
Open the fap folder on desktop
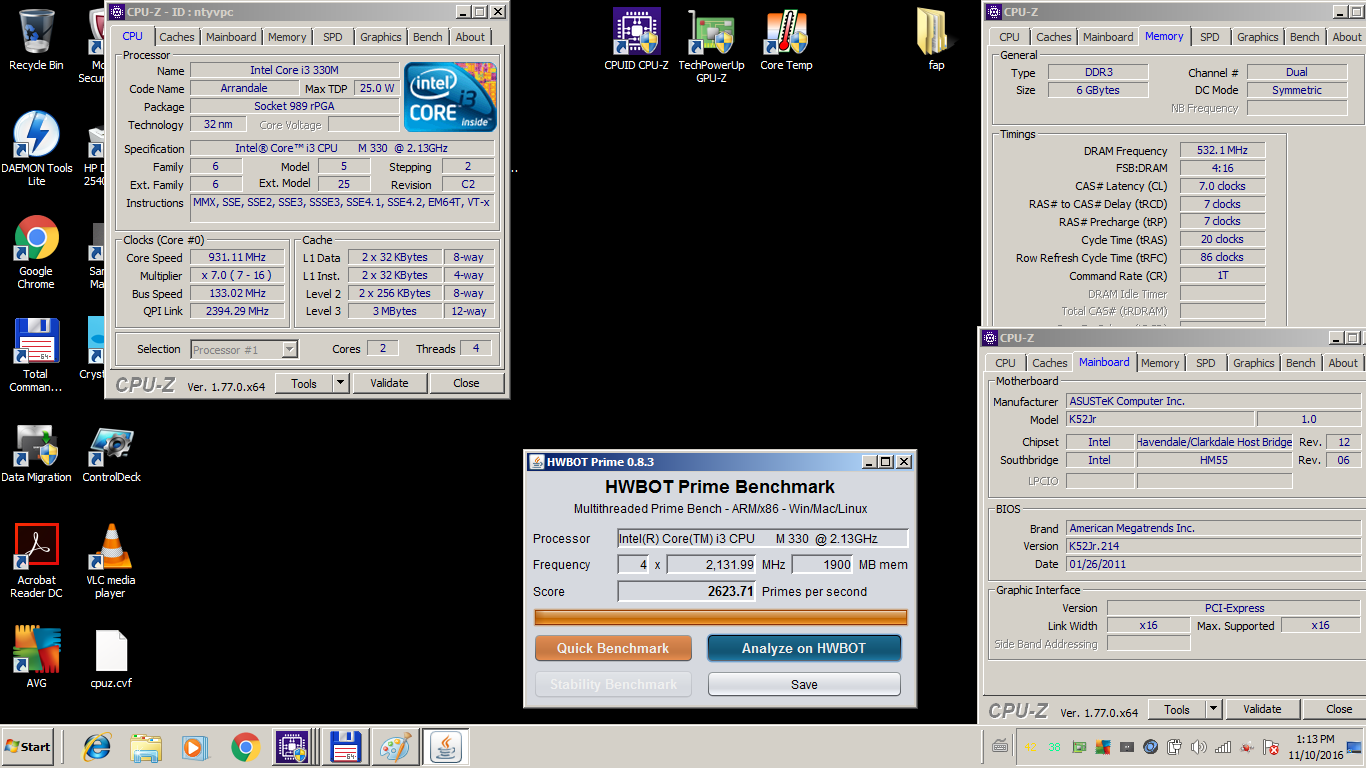pos(936,40)
